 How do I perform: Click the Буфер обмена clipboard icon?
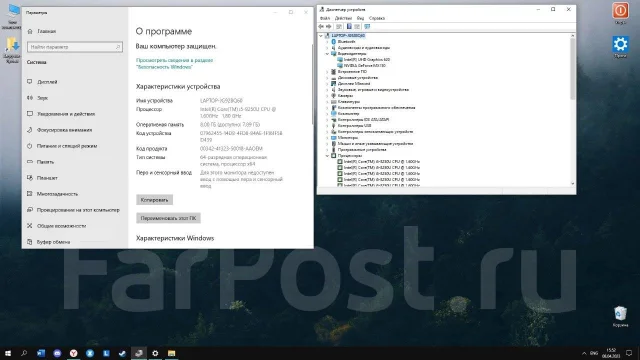(30, 242)
